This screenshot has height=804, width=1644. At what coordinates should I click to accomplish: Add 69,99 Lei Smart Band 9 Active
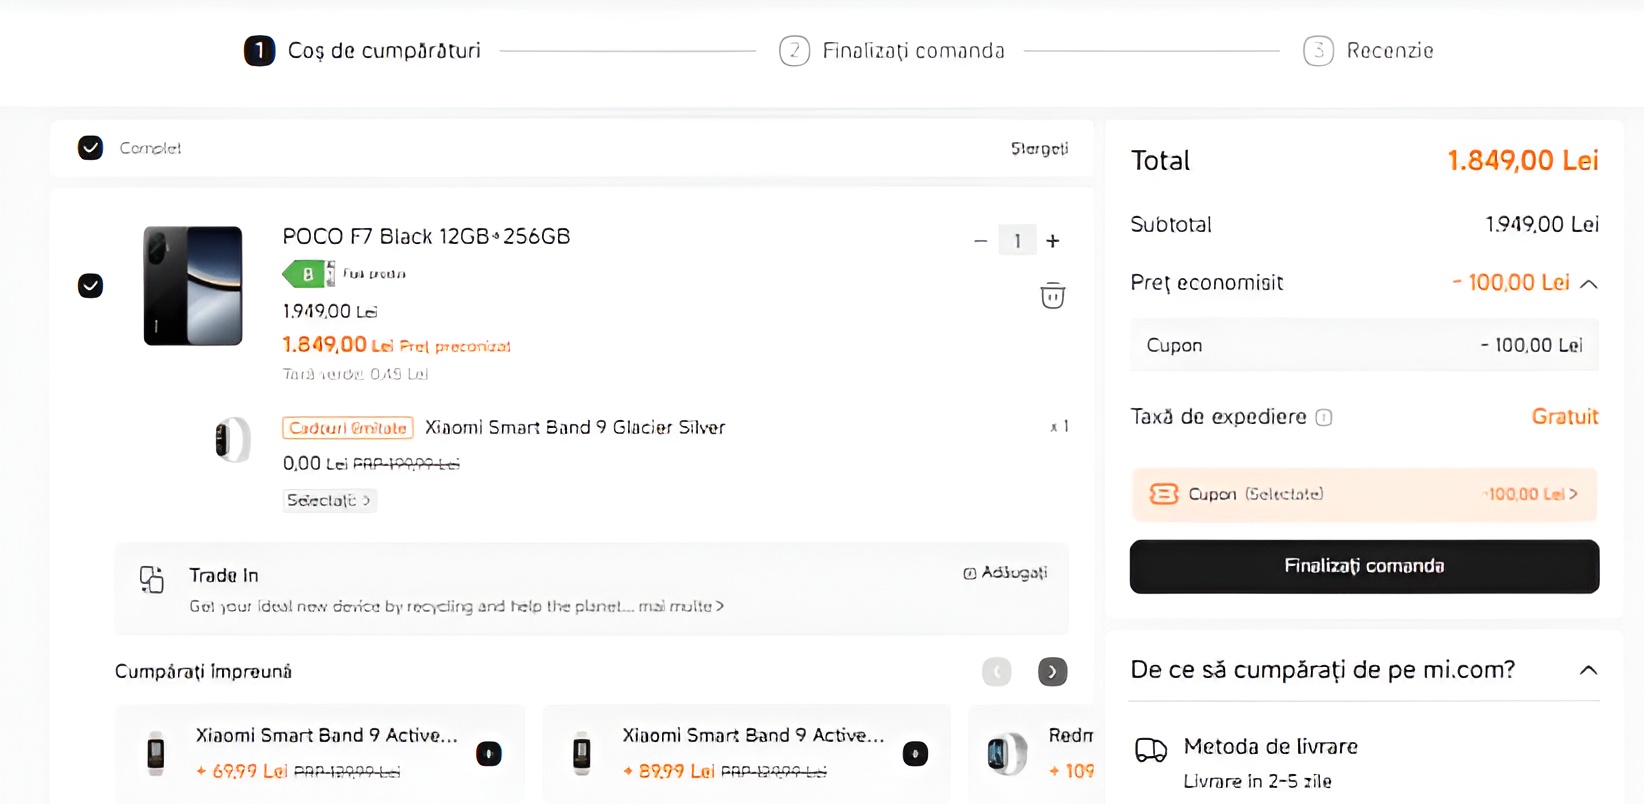point(489,754)
